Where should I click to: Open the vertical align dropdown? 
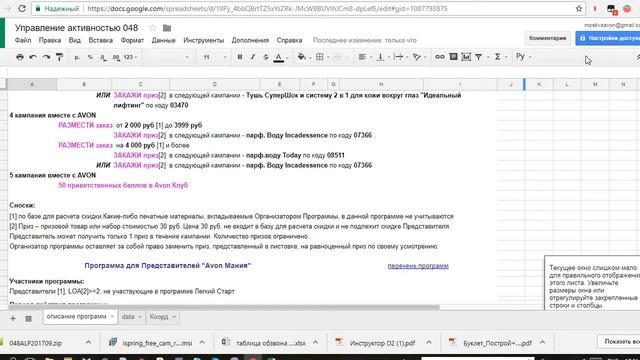tap(383, 57)
